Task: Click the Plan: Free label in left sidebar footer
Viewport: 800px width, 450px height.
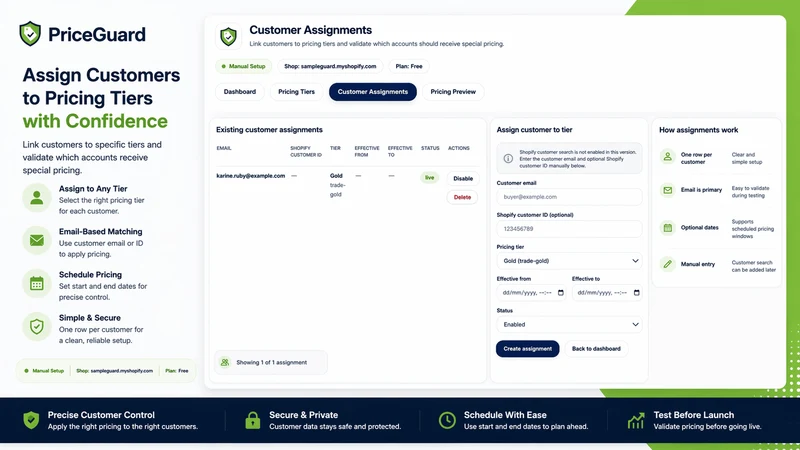Action: pyautogui.click(x=177, y=371)
